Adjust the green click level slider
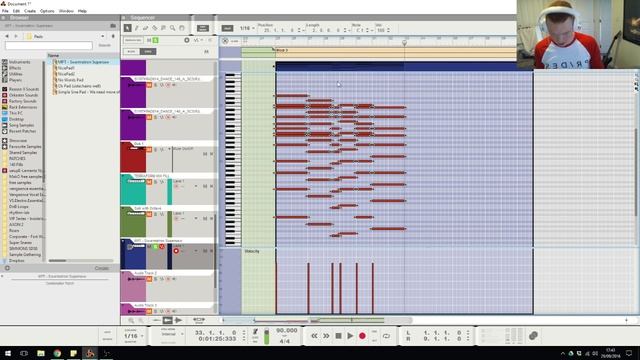The height and width of the screenshot is (360, 640). tap(267, 336)
